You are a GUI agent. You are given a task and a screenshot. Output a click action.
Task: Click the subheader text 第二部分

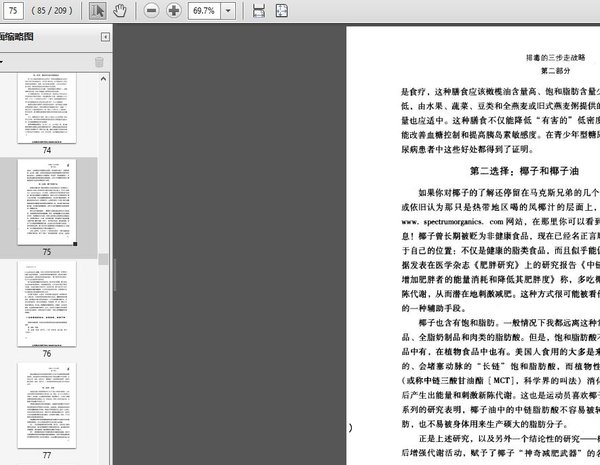[x=556, y=71]
